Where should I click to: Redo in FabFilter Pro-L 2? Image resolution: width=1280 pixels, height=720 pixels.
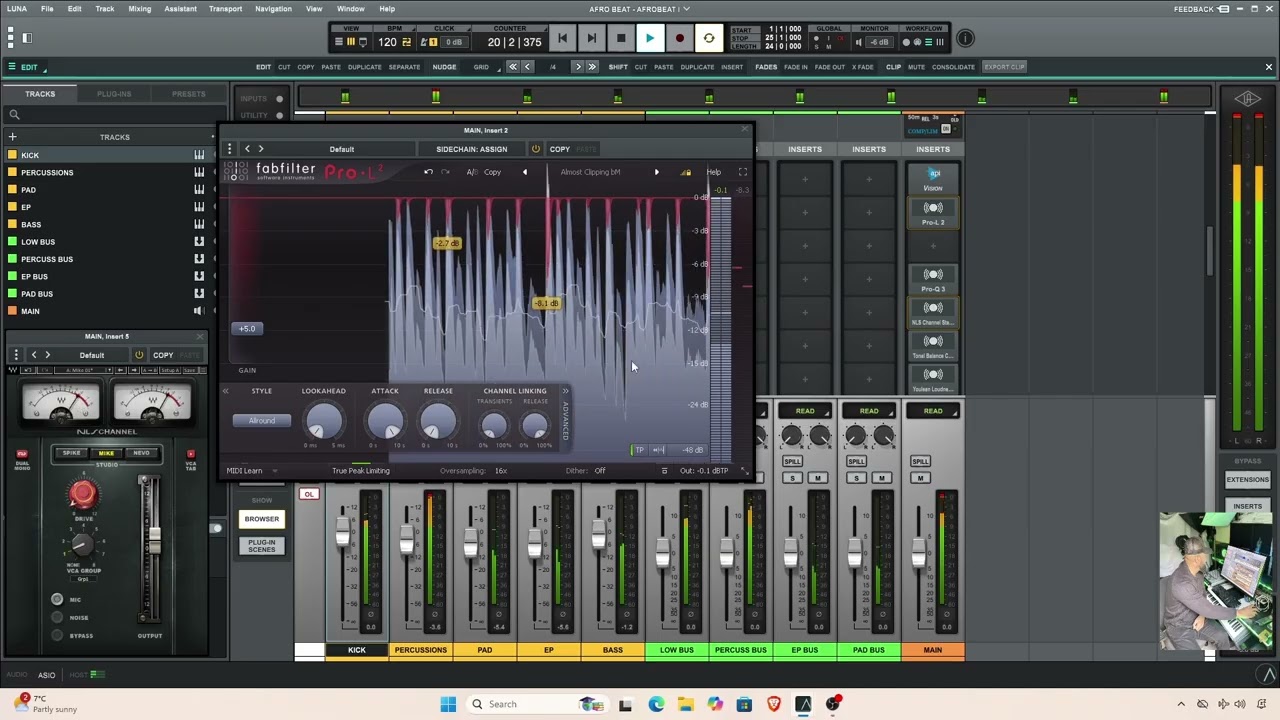[445, 172]
